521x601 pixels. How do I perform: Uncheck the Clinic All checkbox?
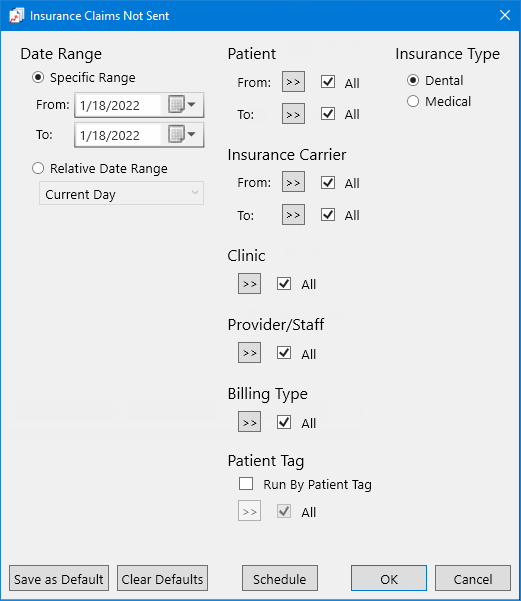(x=284, y=284)
